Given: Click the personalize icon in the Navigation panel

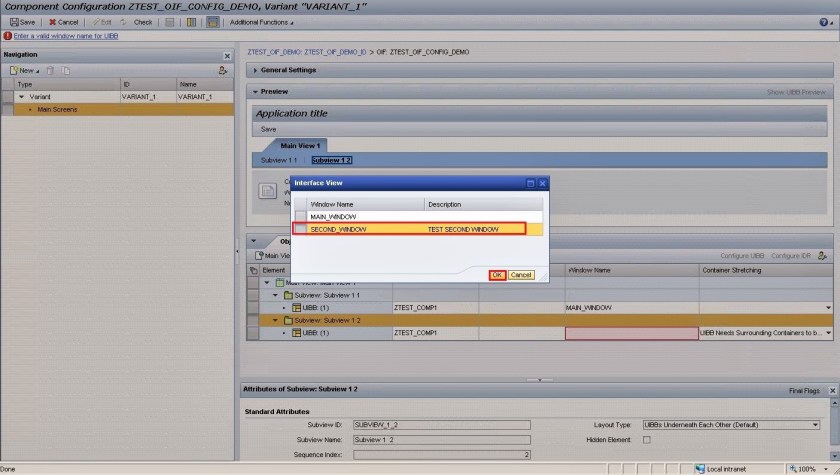Looking at the screenshot, I should 222,70.
